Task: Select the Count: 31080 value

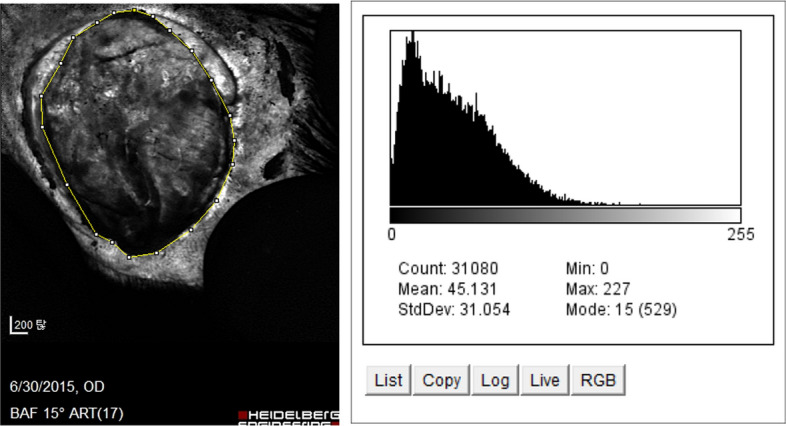Action: [x=448, y=269]
